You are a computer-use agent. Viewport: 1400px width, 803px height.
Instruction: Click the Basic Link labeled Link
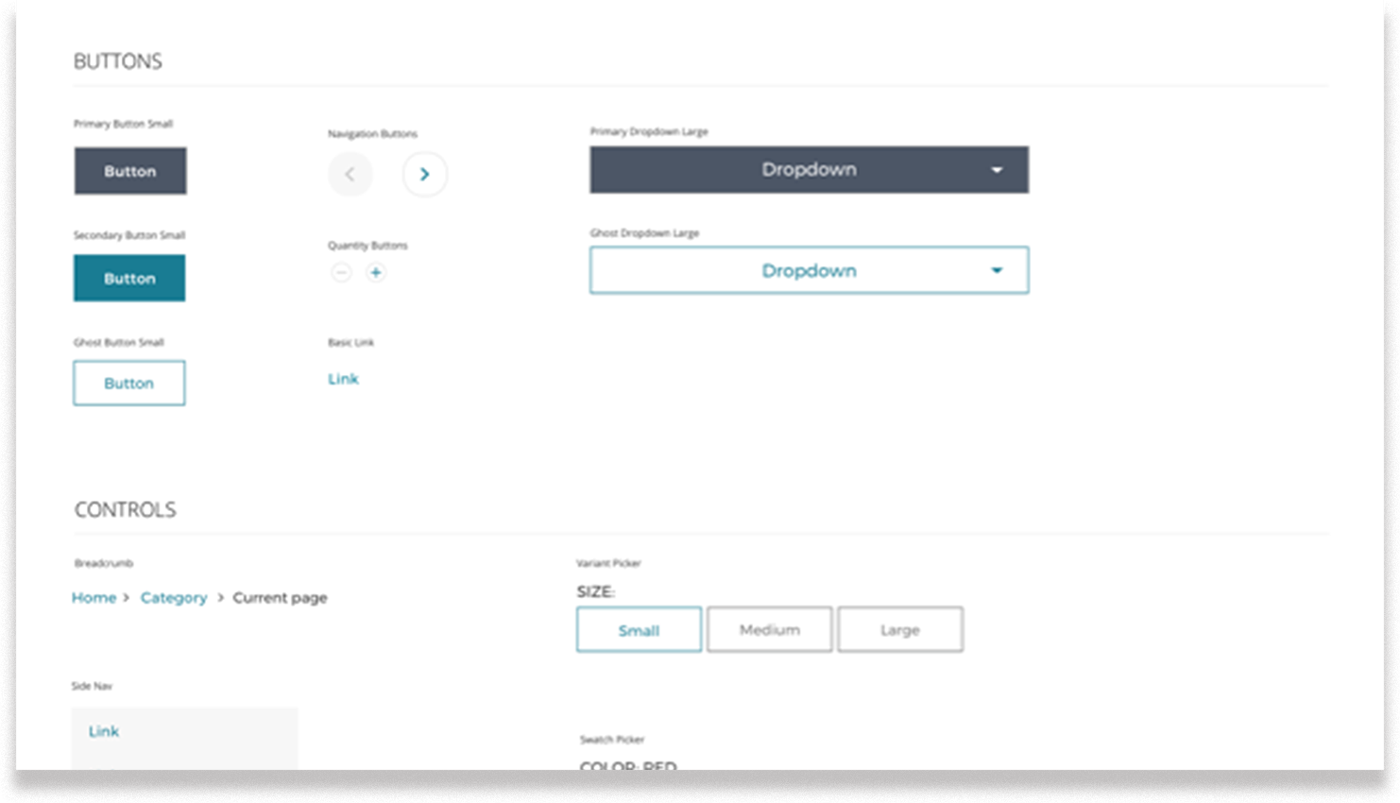343,378
